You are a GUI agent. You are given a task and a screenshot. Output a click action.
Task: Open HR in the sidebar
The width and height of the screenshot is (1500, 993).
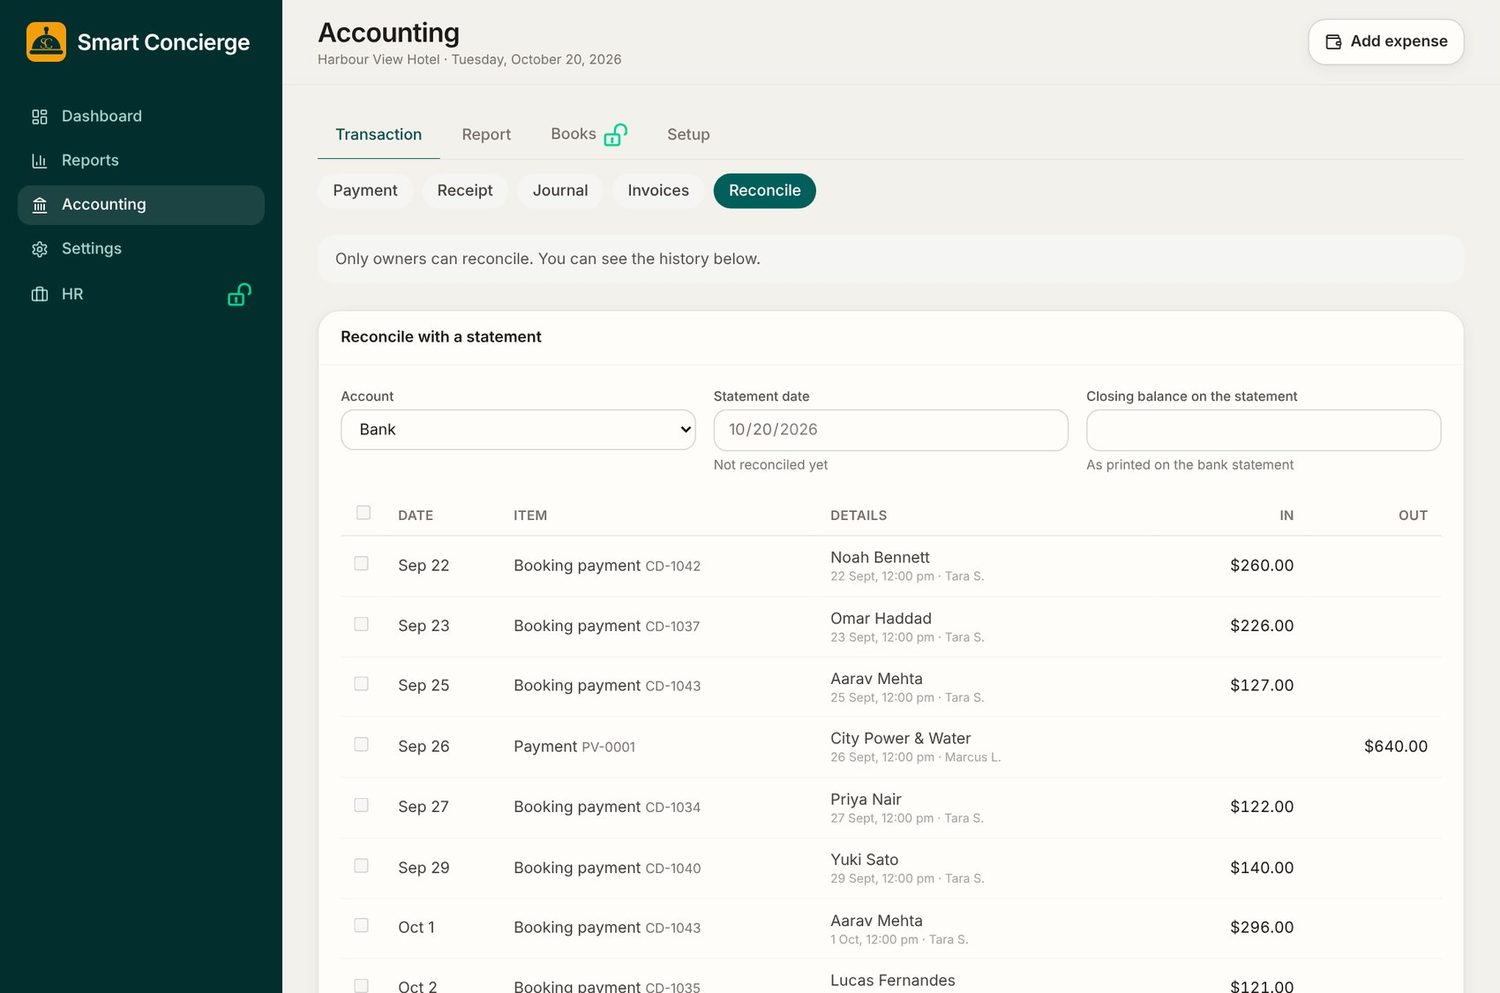[x=141, y=294]
